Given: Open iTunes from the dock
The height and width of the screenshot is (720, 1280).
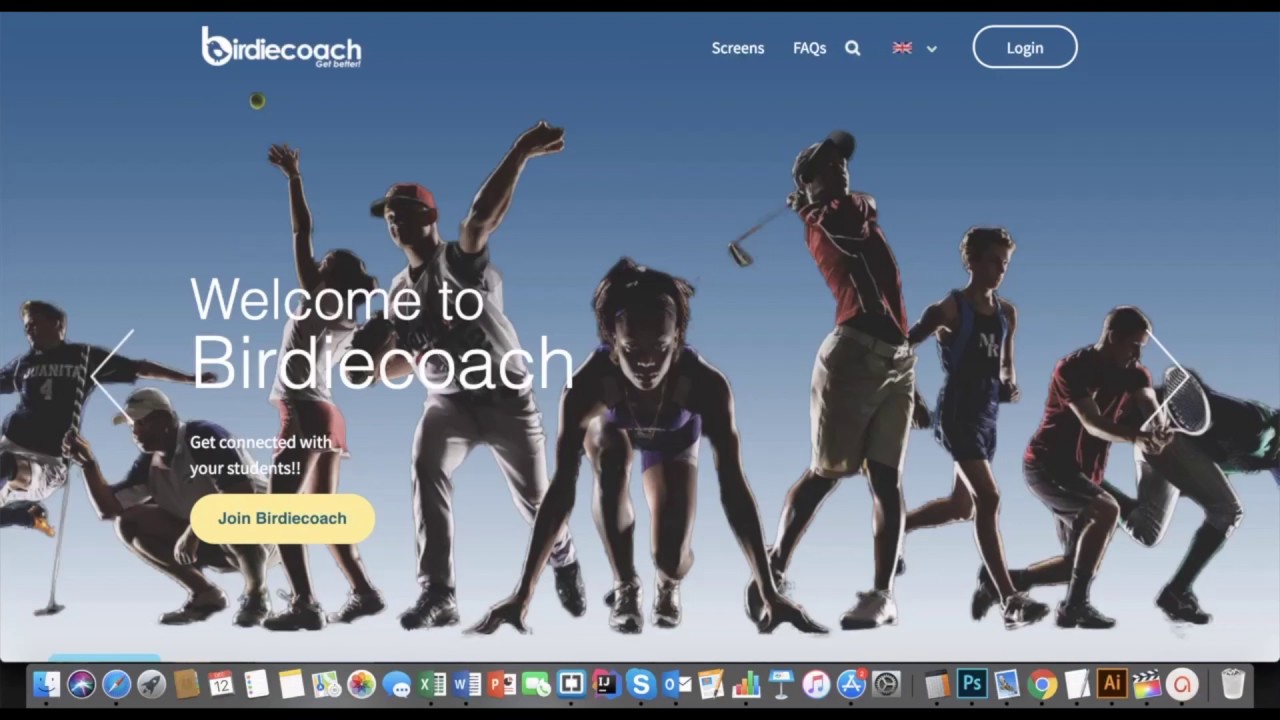Looking at the screenshot, I should click(x=816, y=684).
